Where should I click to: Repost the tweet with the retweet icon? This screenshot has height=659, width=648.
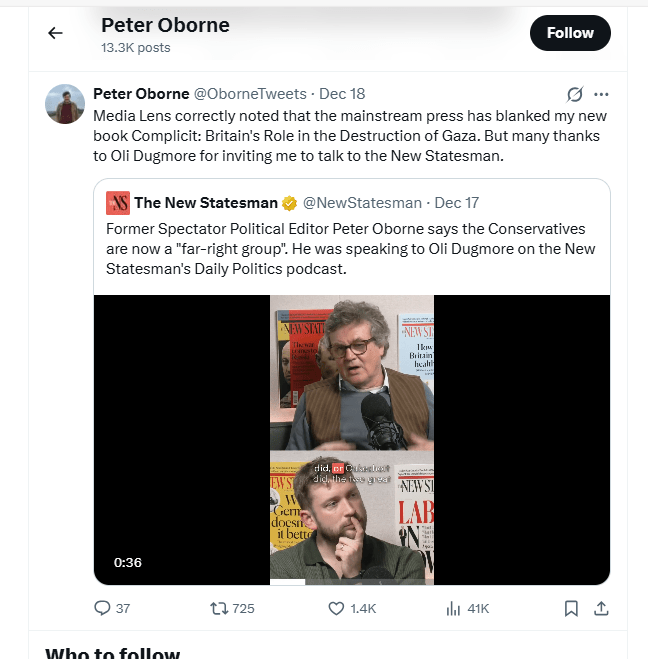(x=217, y=608)
